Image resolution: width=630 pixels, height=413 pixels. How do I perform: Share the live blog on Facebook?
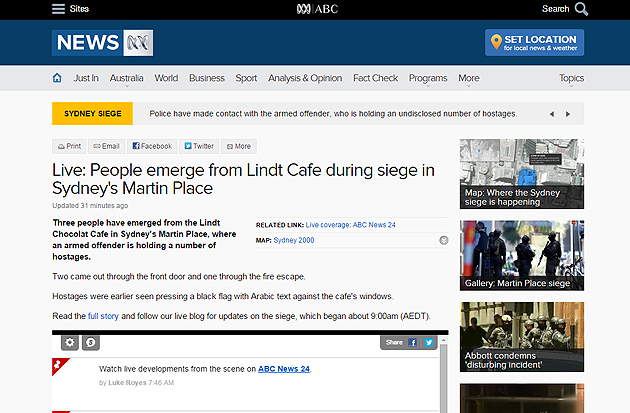(x=414, y=342)
